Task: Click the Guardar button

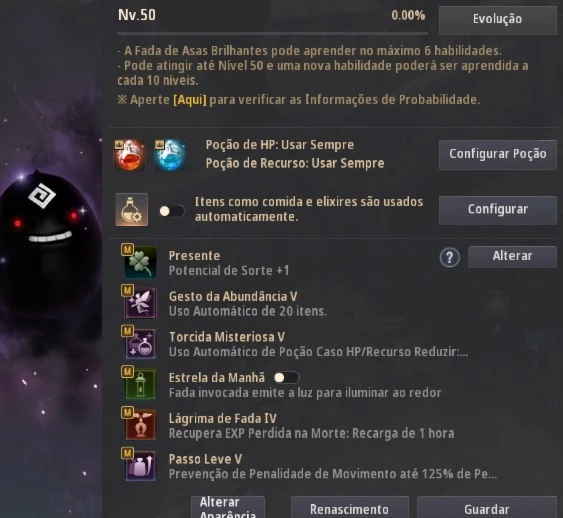Action: [487, 508]
